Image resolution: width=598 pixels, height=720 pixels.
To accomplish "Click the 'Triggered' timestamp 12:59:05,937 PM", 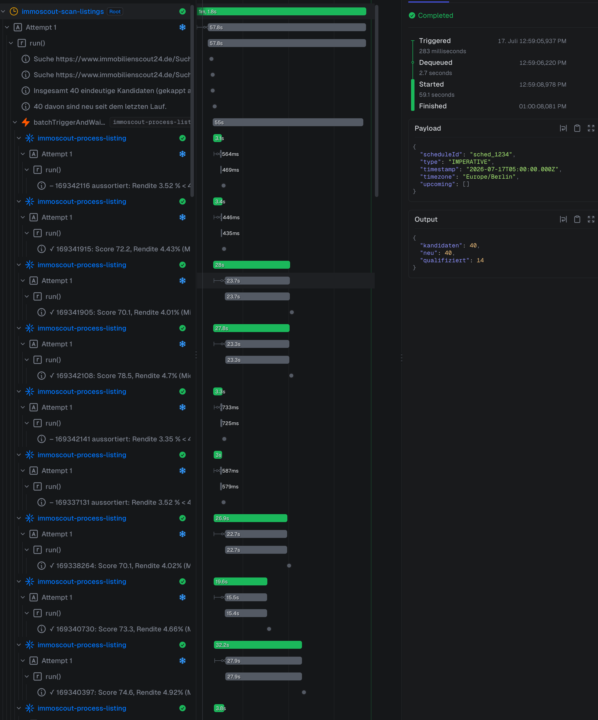I will click(532, 41).
